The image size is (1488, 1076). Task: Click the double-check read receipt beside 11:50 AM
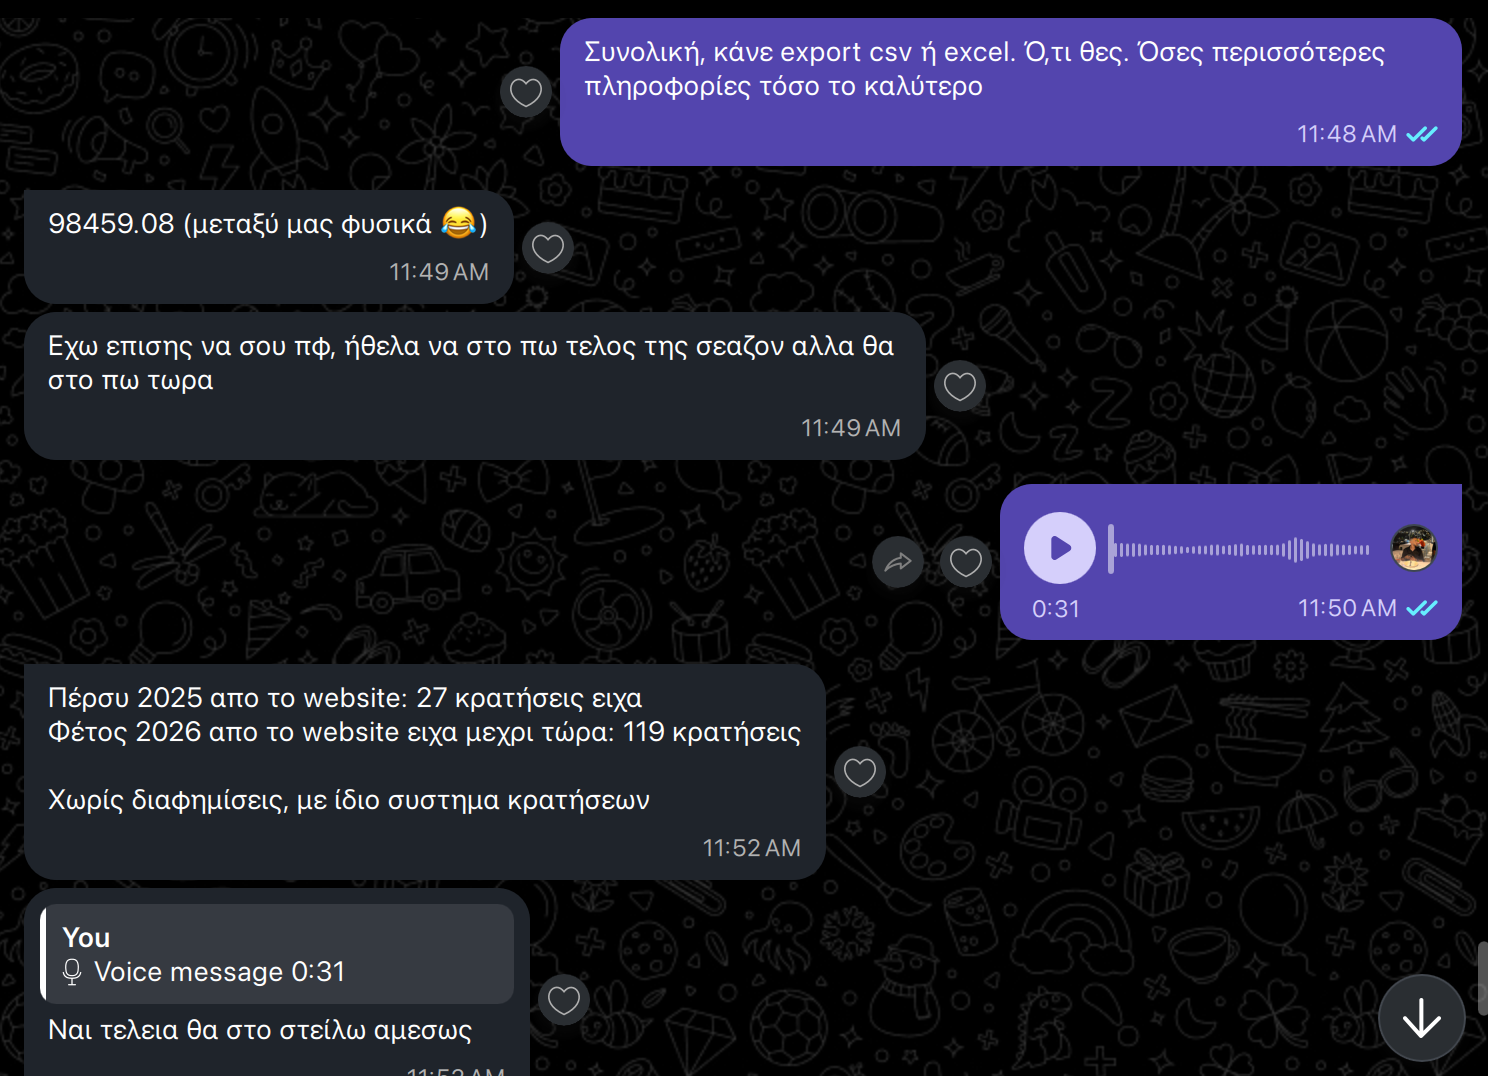[x=1422, y=608]
